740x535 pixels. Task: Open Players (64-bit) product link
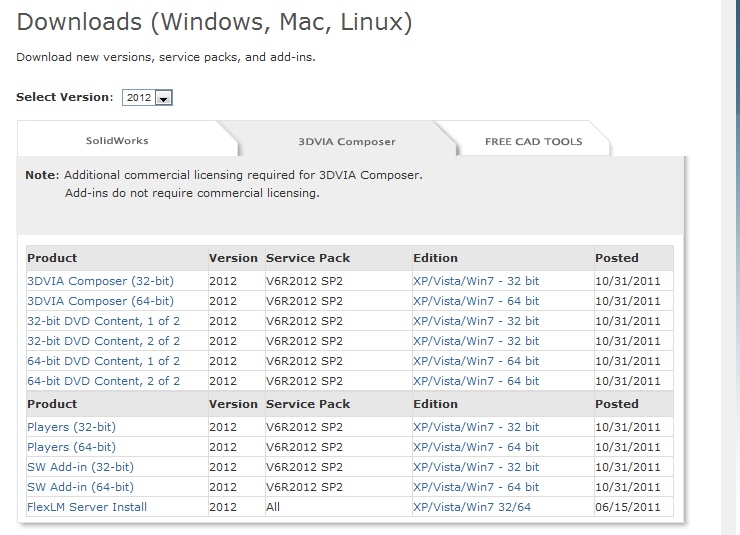click(71, 447)
